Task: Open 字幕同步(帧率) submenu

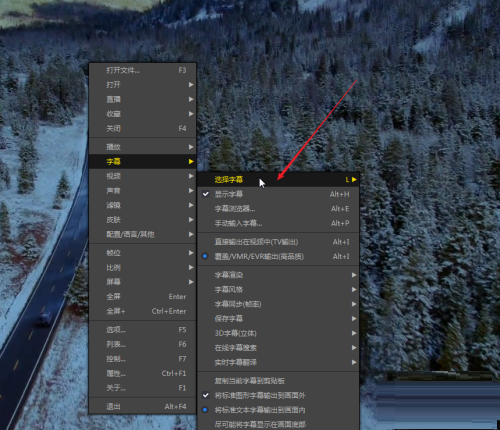Action: click(279, 304)
